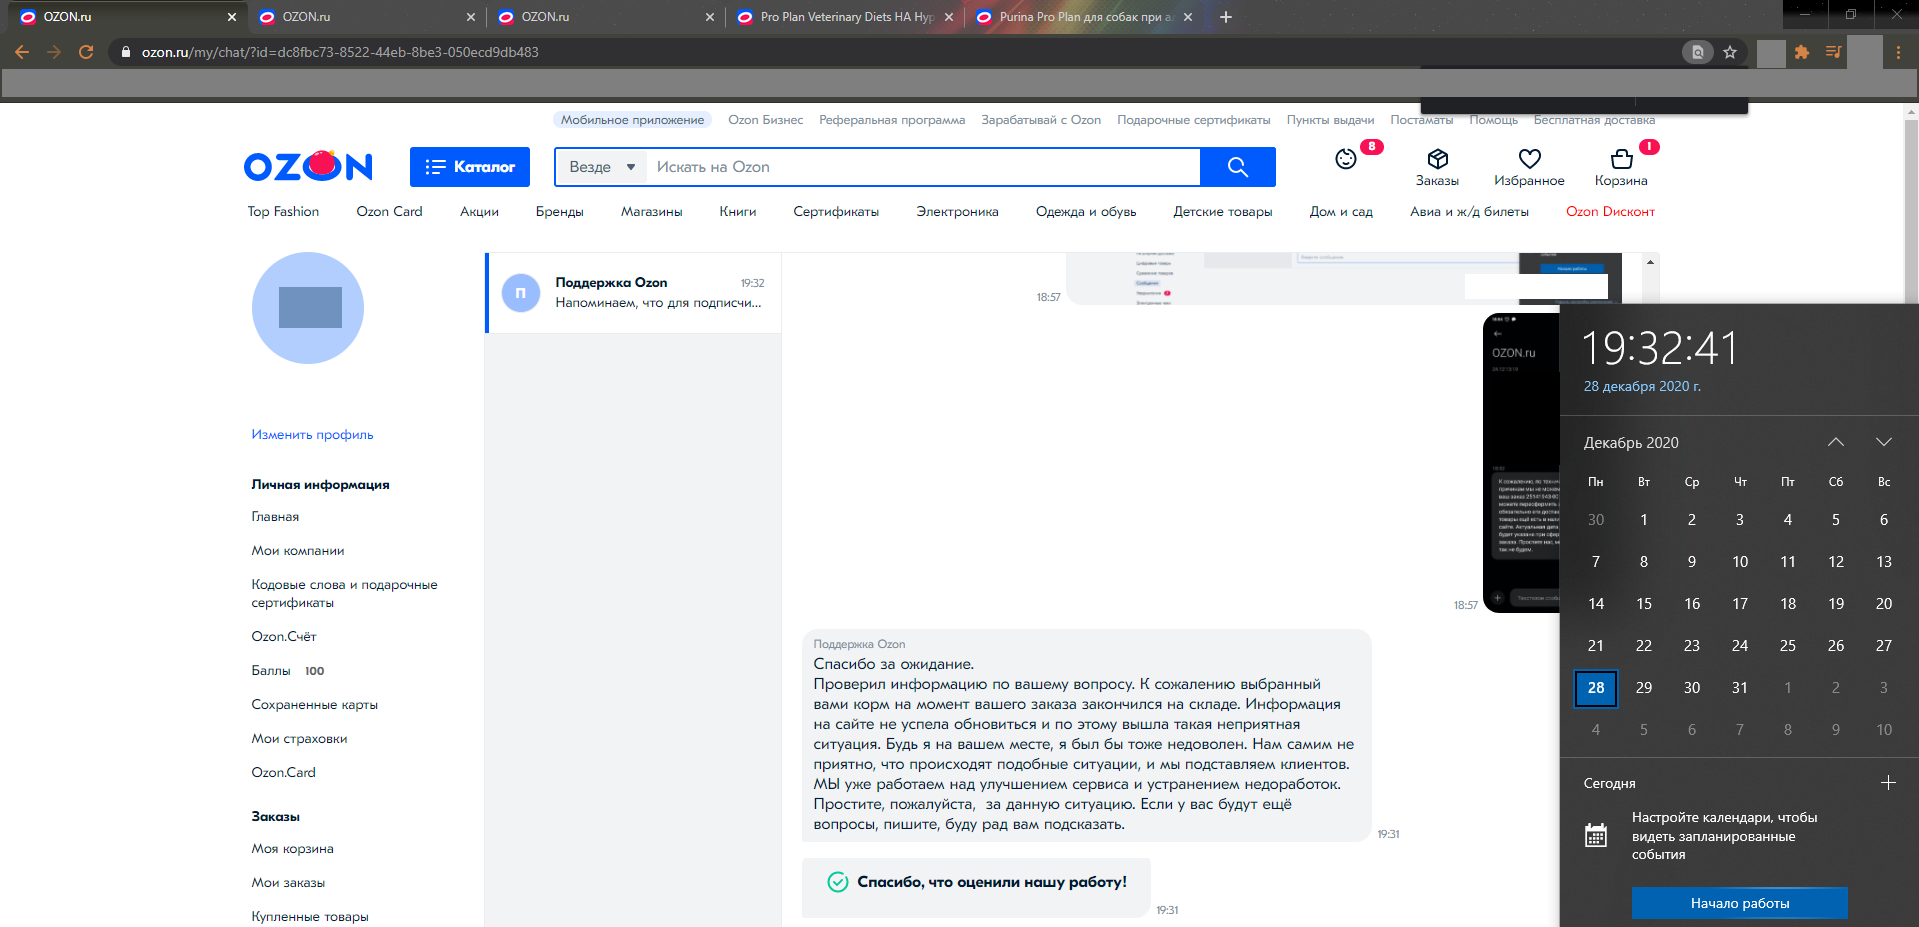Select Книги category
Viewport: 1919px width, 927px height.
(x=738, y=211)
